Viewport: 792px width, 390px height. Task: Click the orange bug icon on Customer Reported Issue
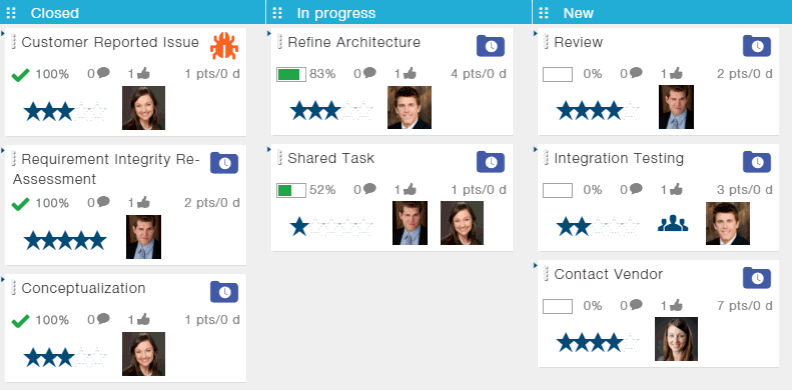click(224, 46)
